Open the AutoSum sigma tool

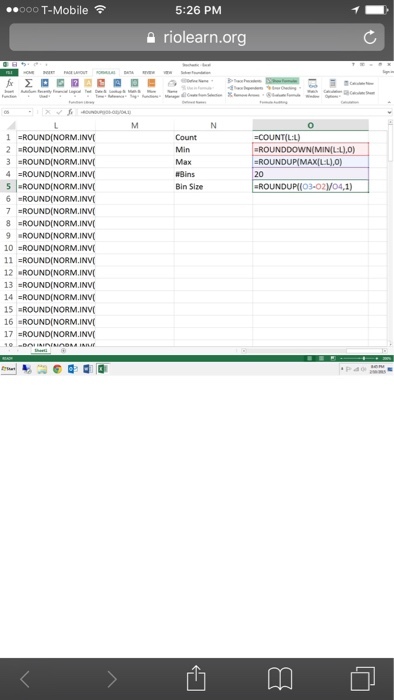[29, 88]
